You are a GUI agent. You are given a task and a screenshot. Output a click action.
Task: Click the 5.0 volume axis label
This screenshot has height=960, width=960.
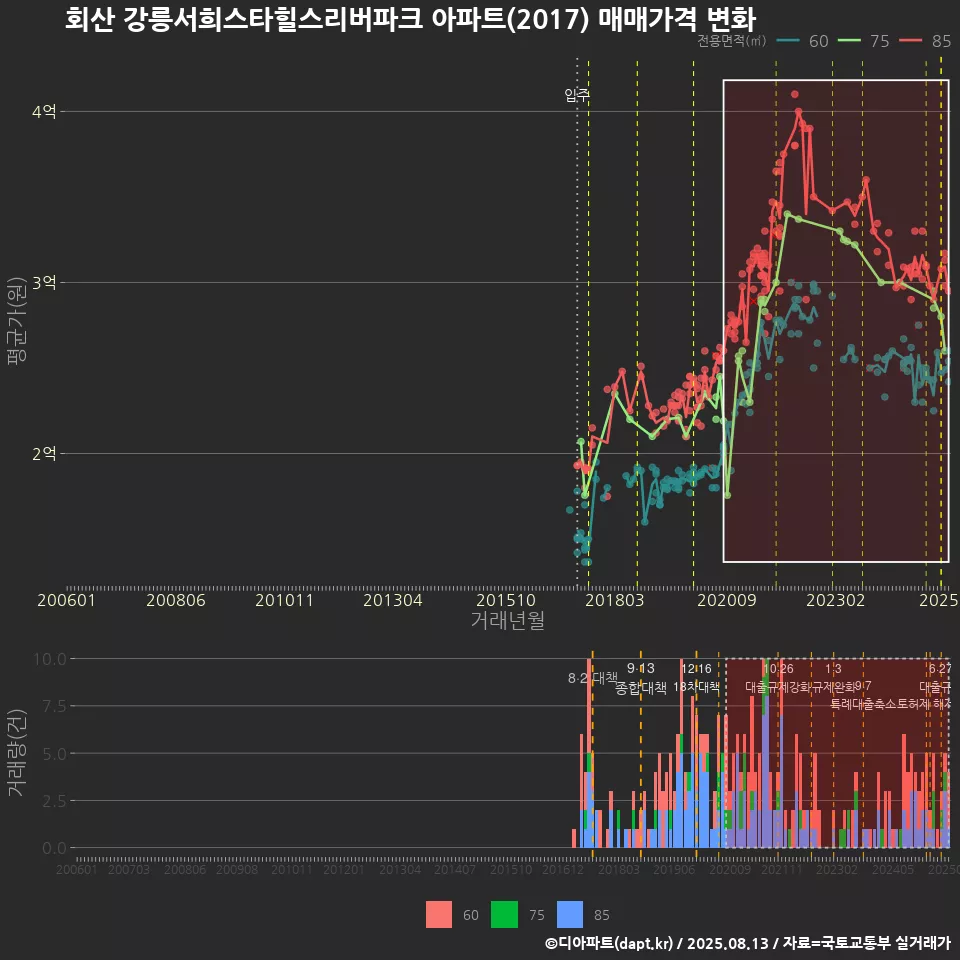54,754
